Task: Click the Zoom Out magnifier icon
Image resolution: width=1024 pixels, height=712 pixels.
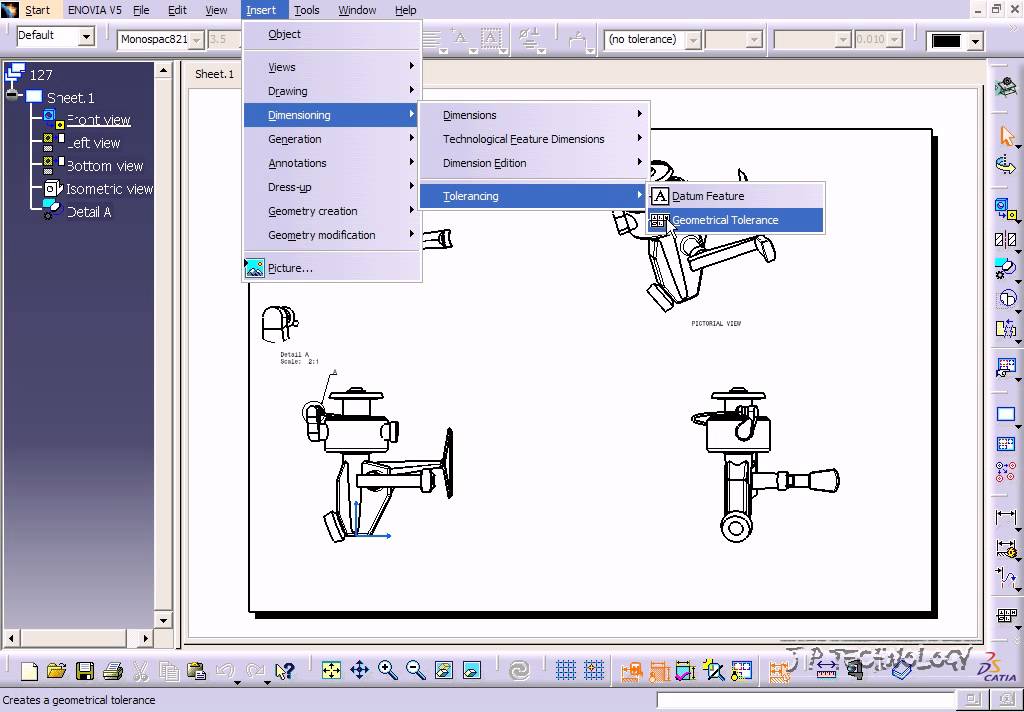Action: (416, 670)
